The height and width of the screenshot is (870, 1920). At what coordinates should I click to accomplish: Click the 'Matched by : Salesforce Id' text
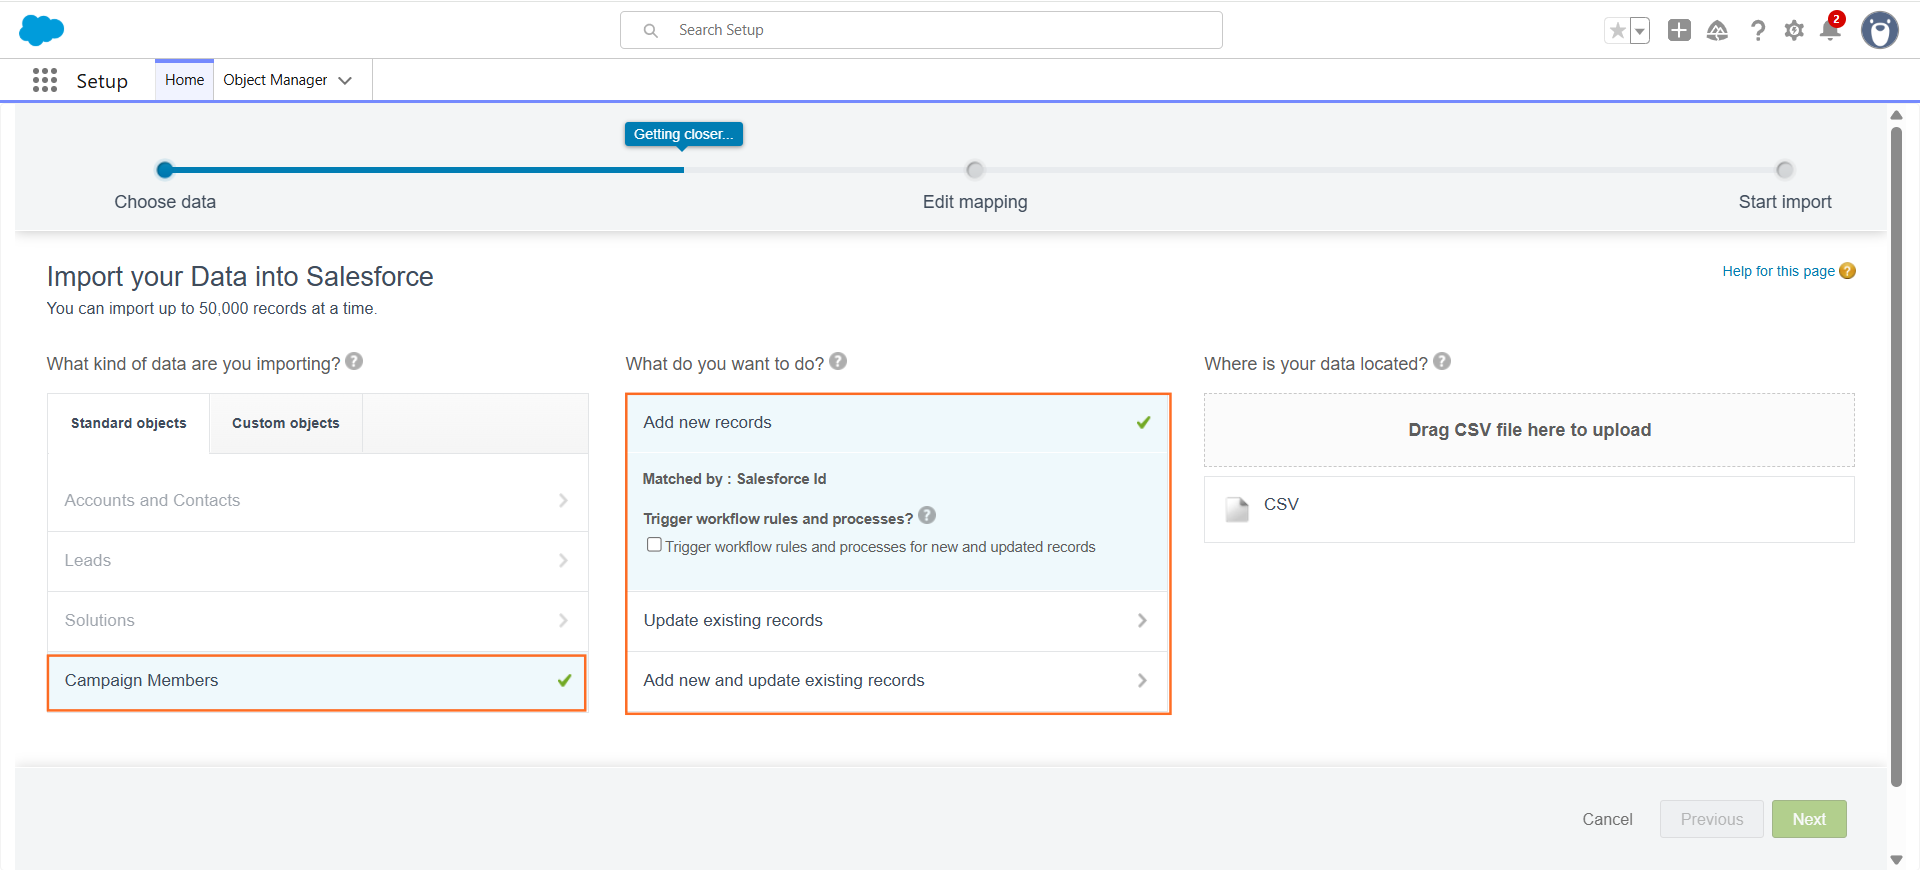pyautogui.click(x=734, y=479)
